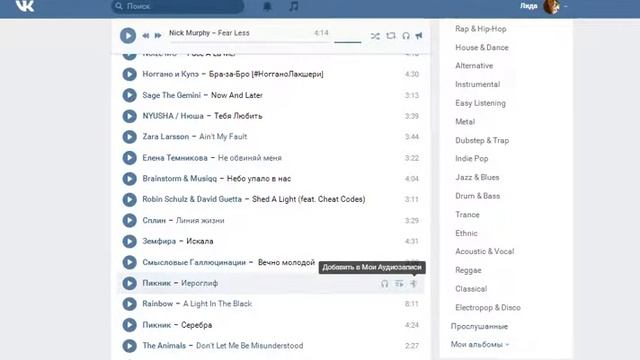640x360 pixels.
Task: Select Electropop & Disco genre
Action: (488, 307)
